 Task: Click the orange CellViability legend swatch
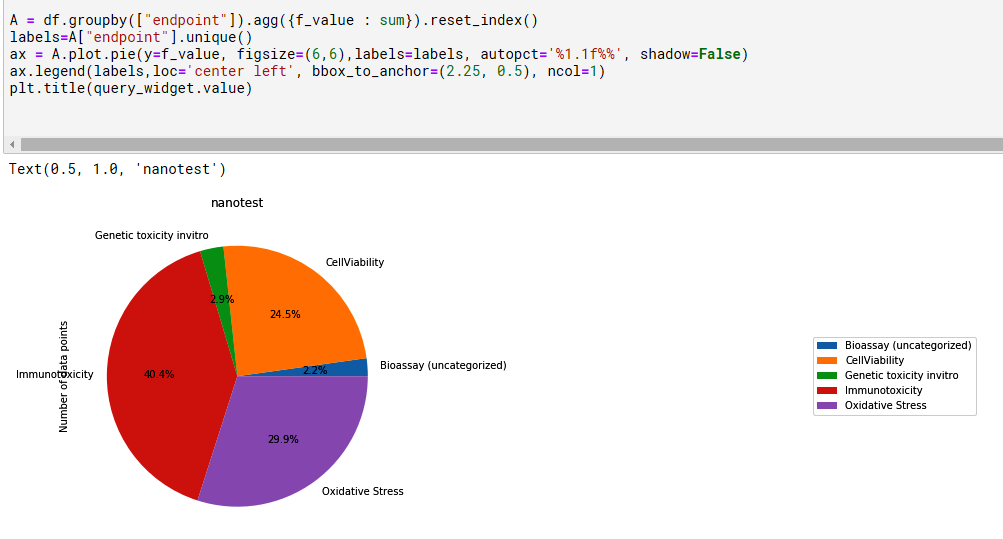coord(828,360)
